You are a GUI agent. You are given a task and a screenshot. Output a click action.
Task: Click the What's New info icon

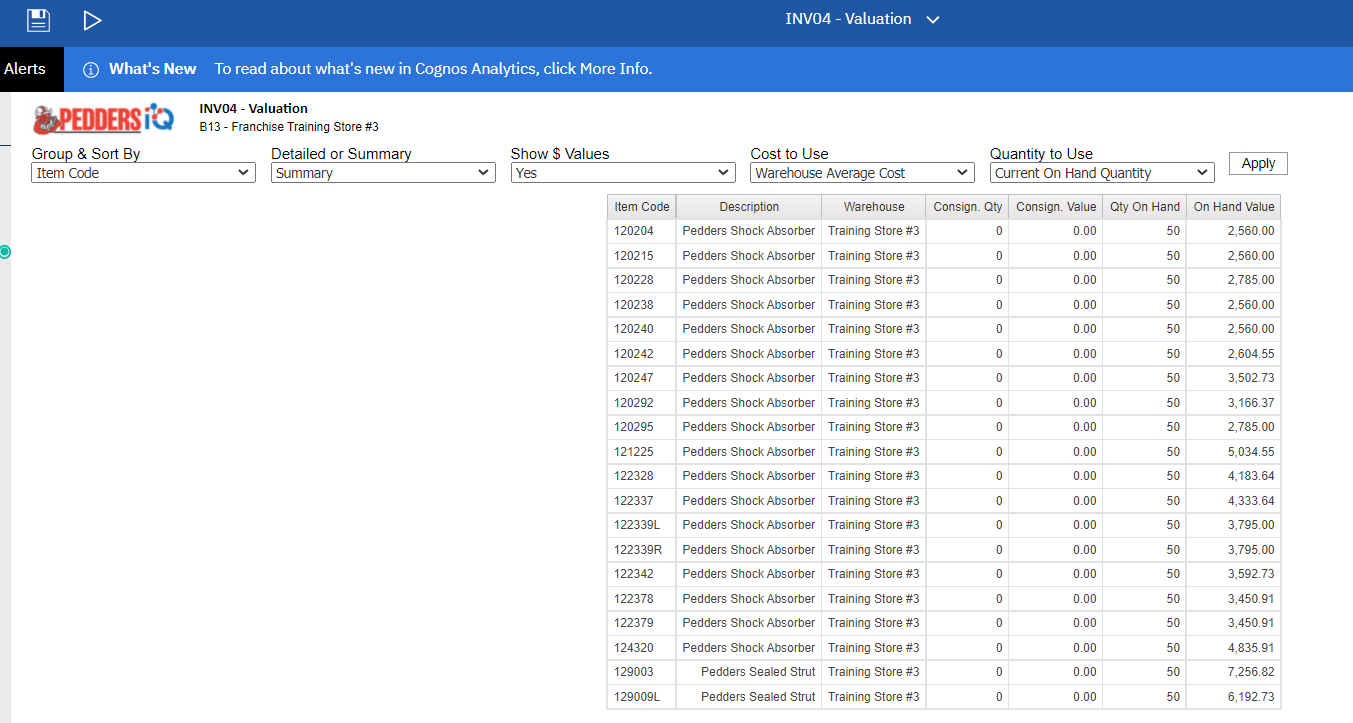91,69
